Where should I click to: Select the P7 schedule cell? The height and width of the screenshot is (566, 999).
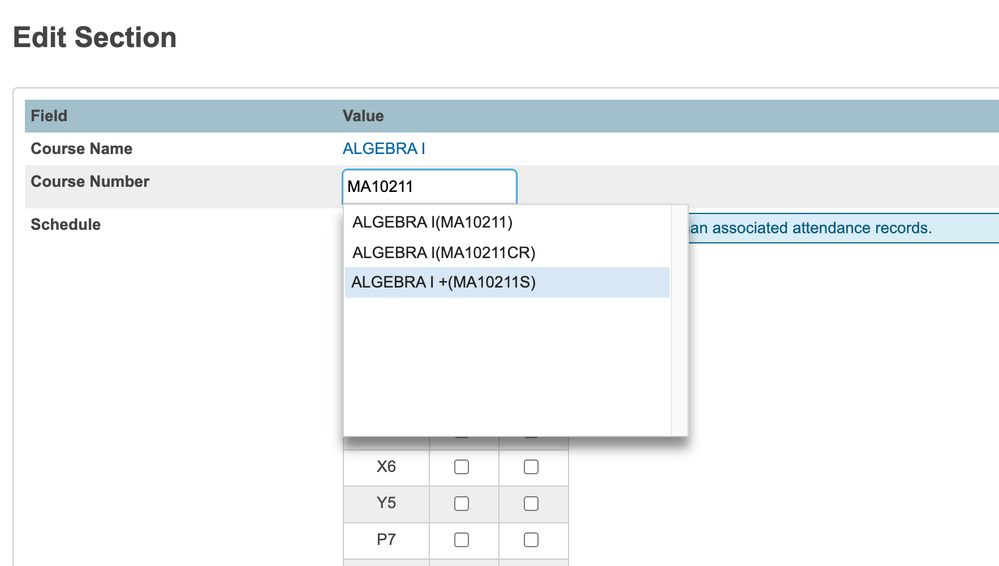[x=386, y=540]
